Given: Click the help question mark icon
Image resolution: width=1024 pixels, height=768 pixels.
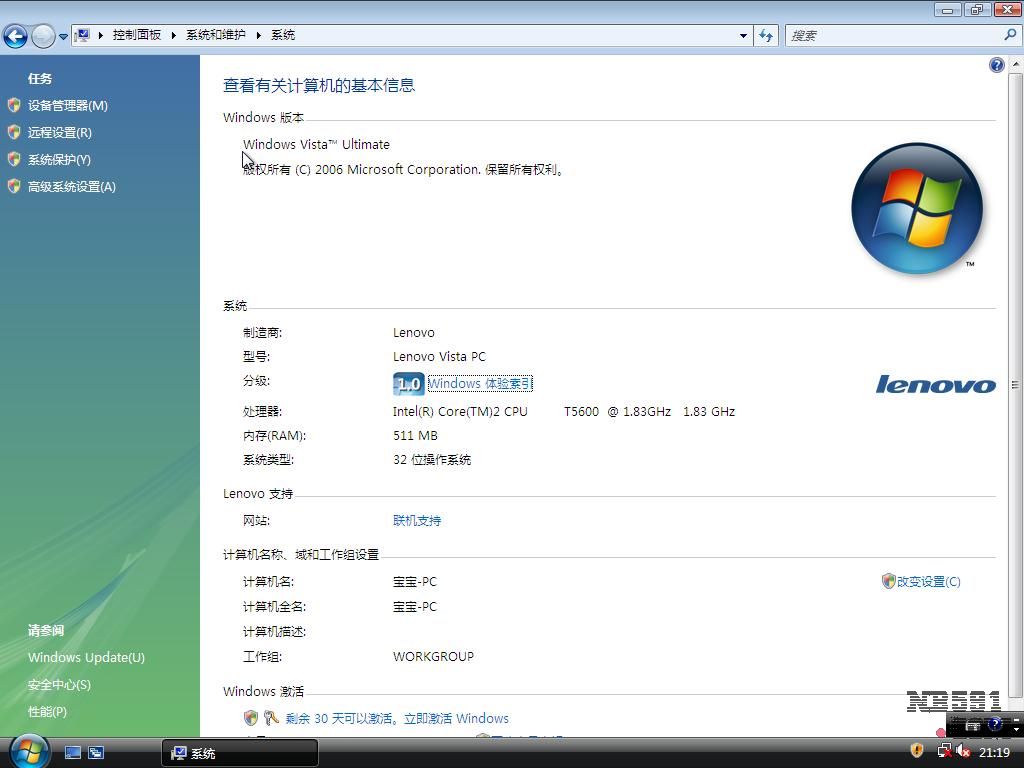Looking at the screenshot, I should pos(996,65).
